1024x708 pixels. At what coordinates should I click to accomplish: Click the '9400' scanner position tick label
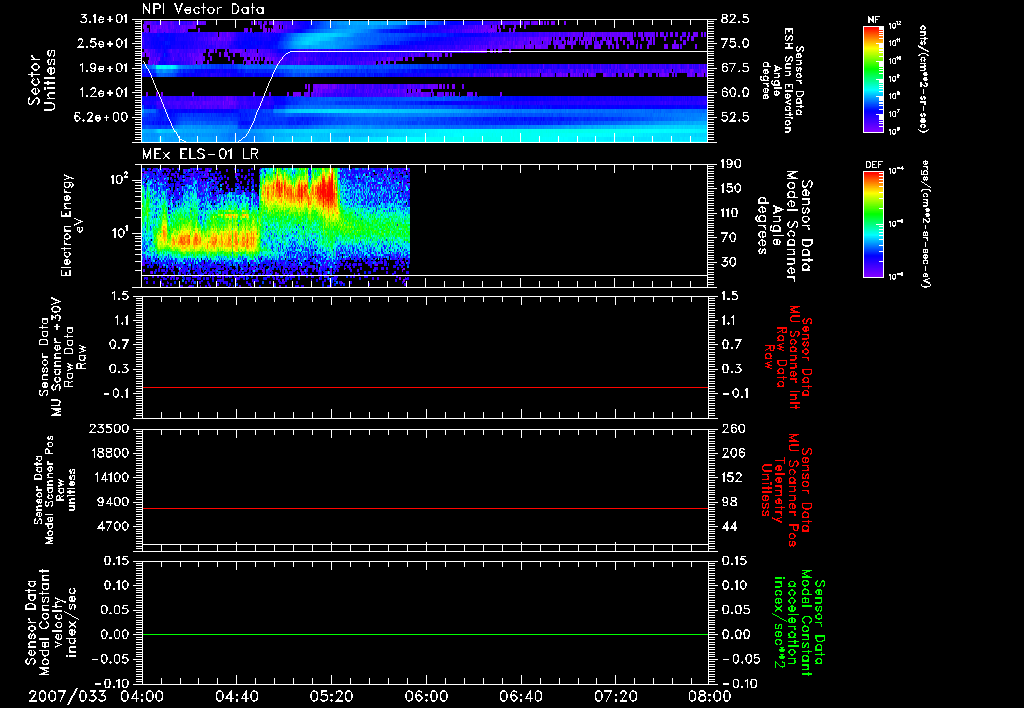coord(114,502)
